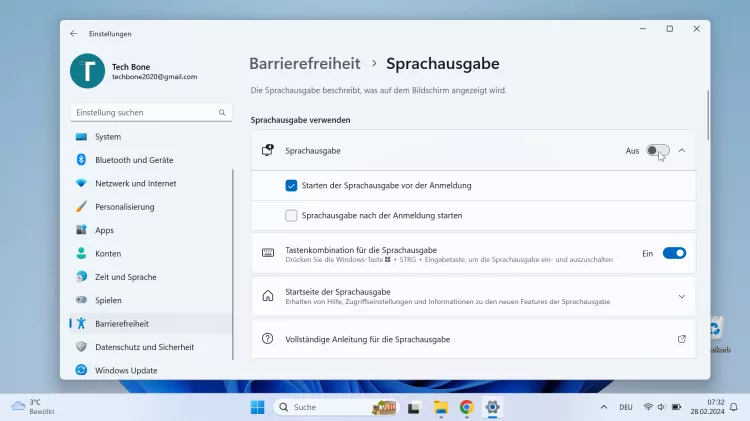Click the home icon of Startseite row
This screenshot has width=750, height=421.
click(268, 296)
